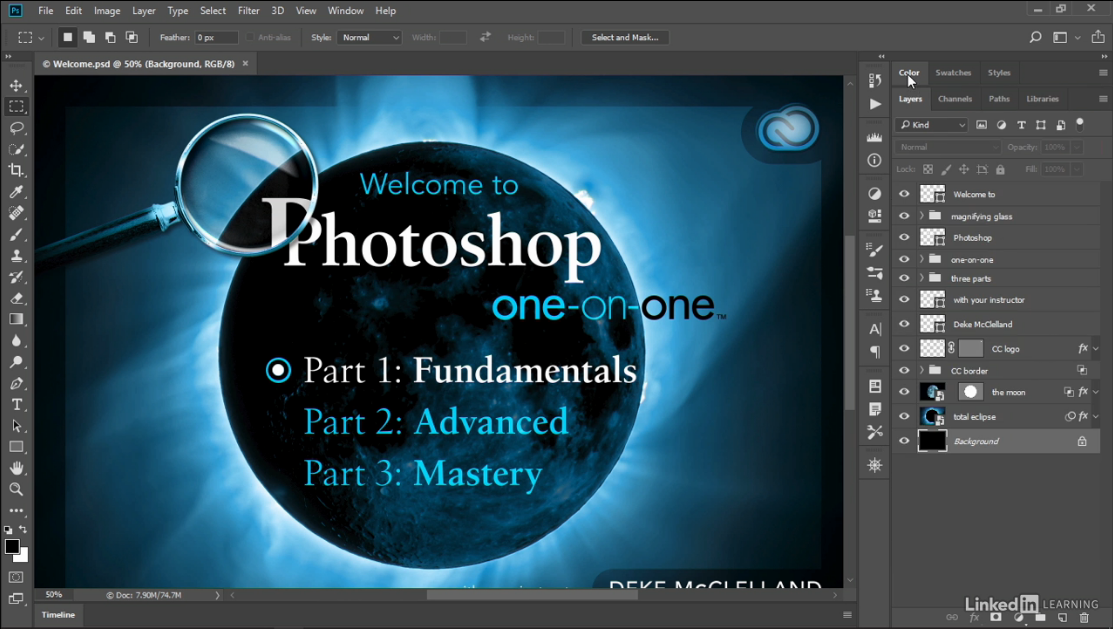Hide the Deke McClelland layer
Image resolution: width=1113 pixels, height=629 pixels.
click(904, 324)
